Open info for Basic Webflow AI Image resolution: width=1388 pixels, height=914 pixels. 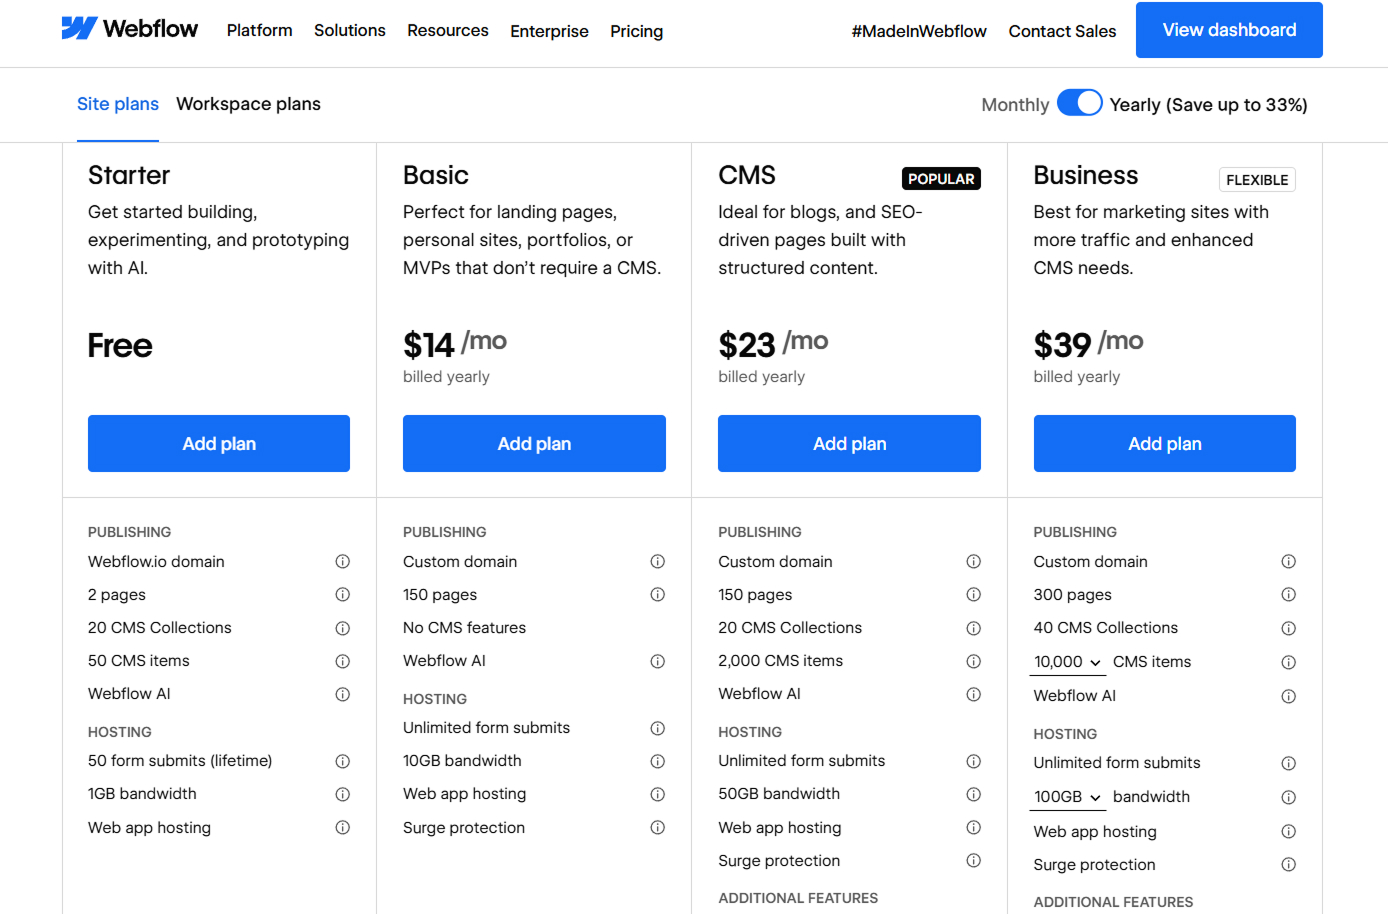pyautogui.click(x=658, y=661)
